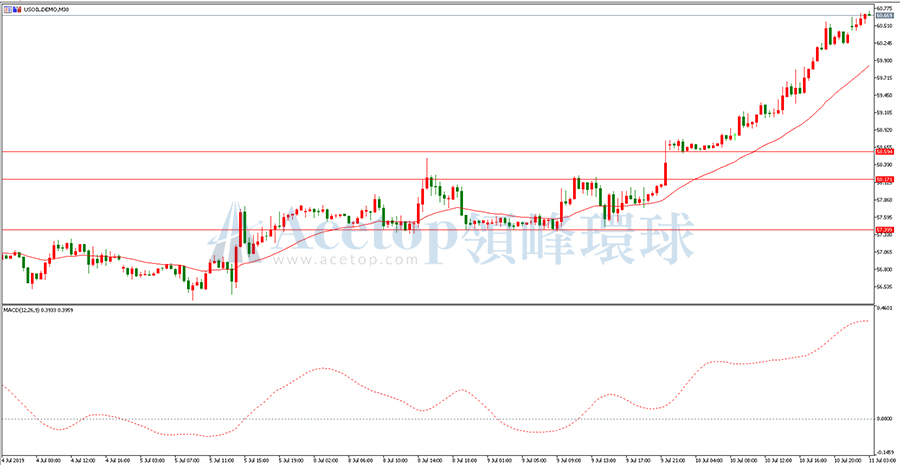The height and width of the screenshot is (465, 900).
Task: Click the '9 Jul 21:00' time axis label
Action: pyautogui.click(x=672, y=460)
